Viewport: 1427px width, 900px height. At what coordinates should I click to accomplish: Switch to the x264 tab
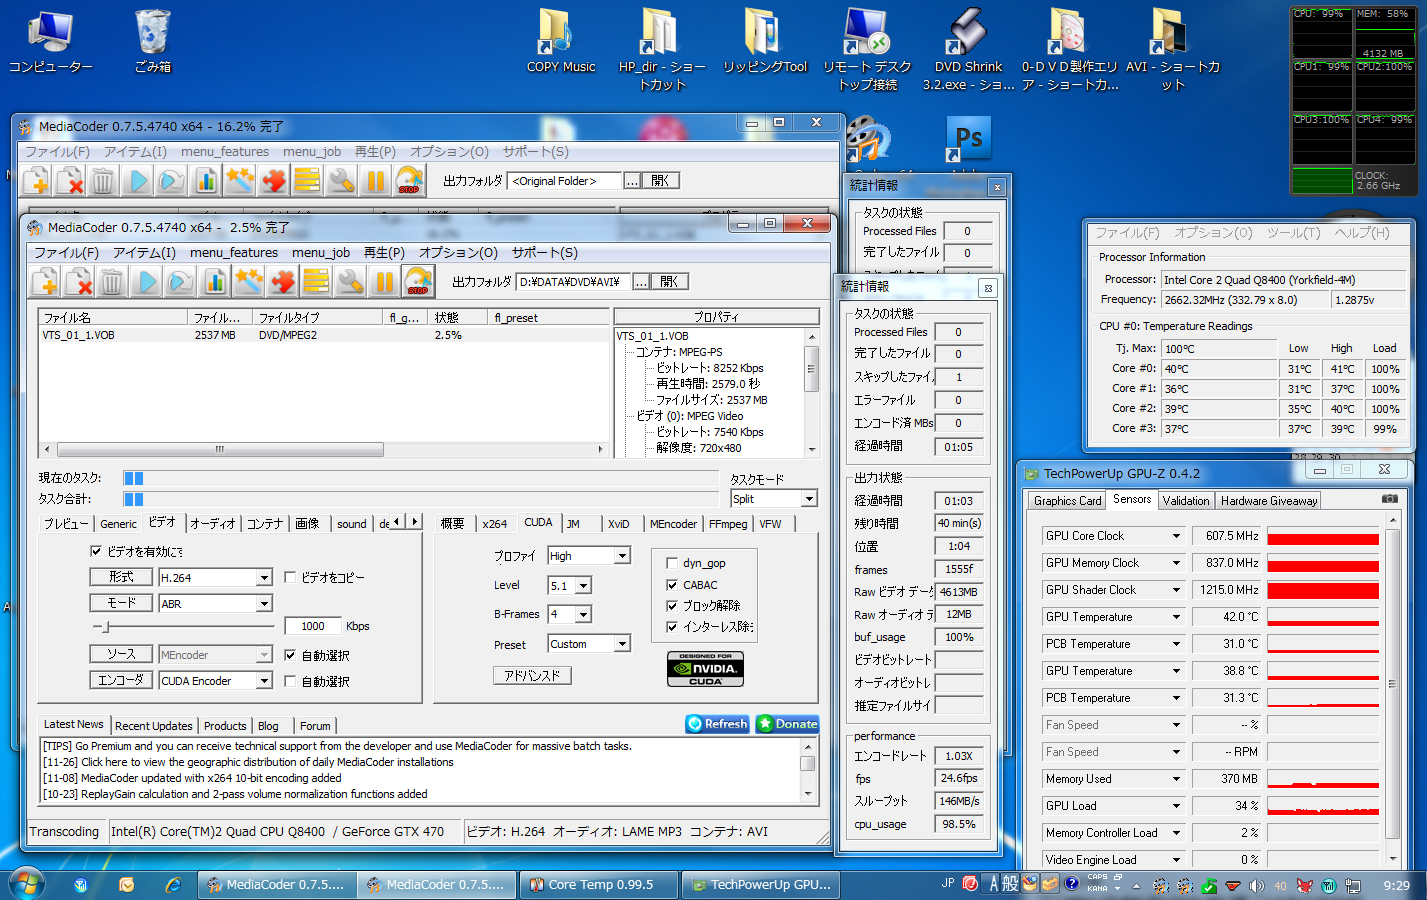(494, 524)
